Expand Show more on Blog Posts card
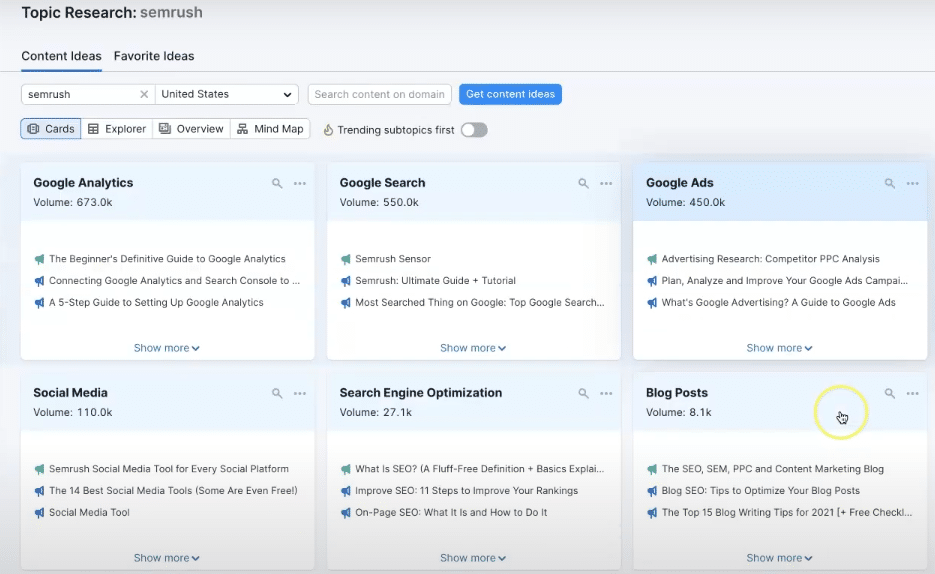This screenshot has height=574, width=935. pyautogui.click(x=779, y=558)
